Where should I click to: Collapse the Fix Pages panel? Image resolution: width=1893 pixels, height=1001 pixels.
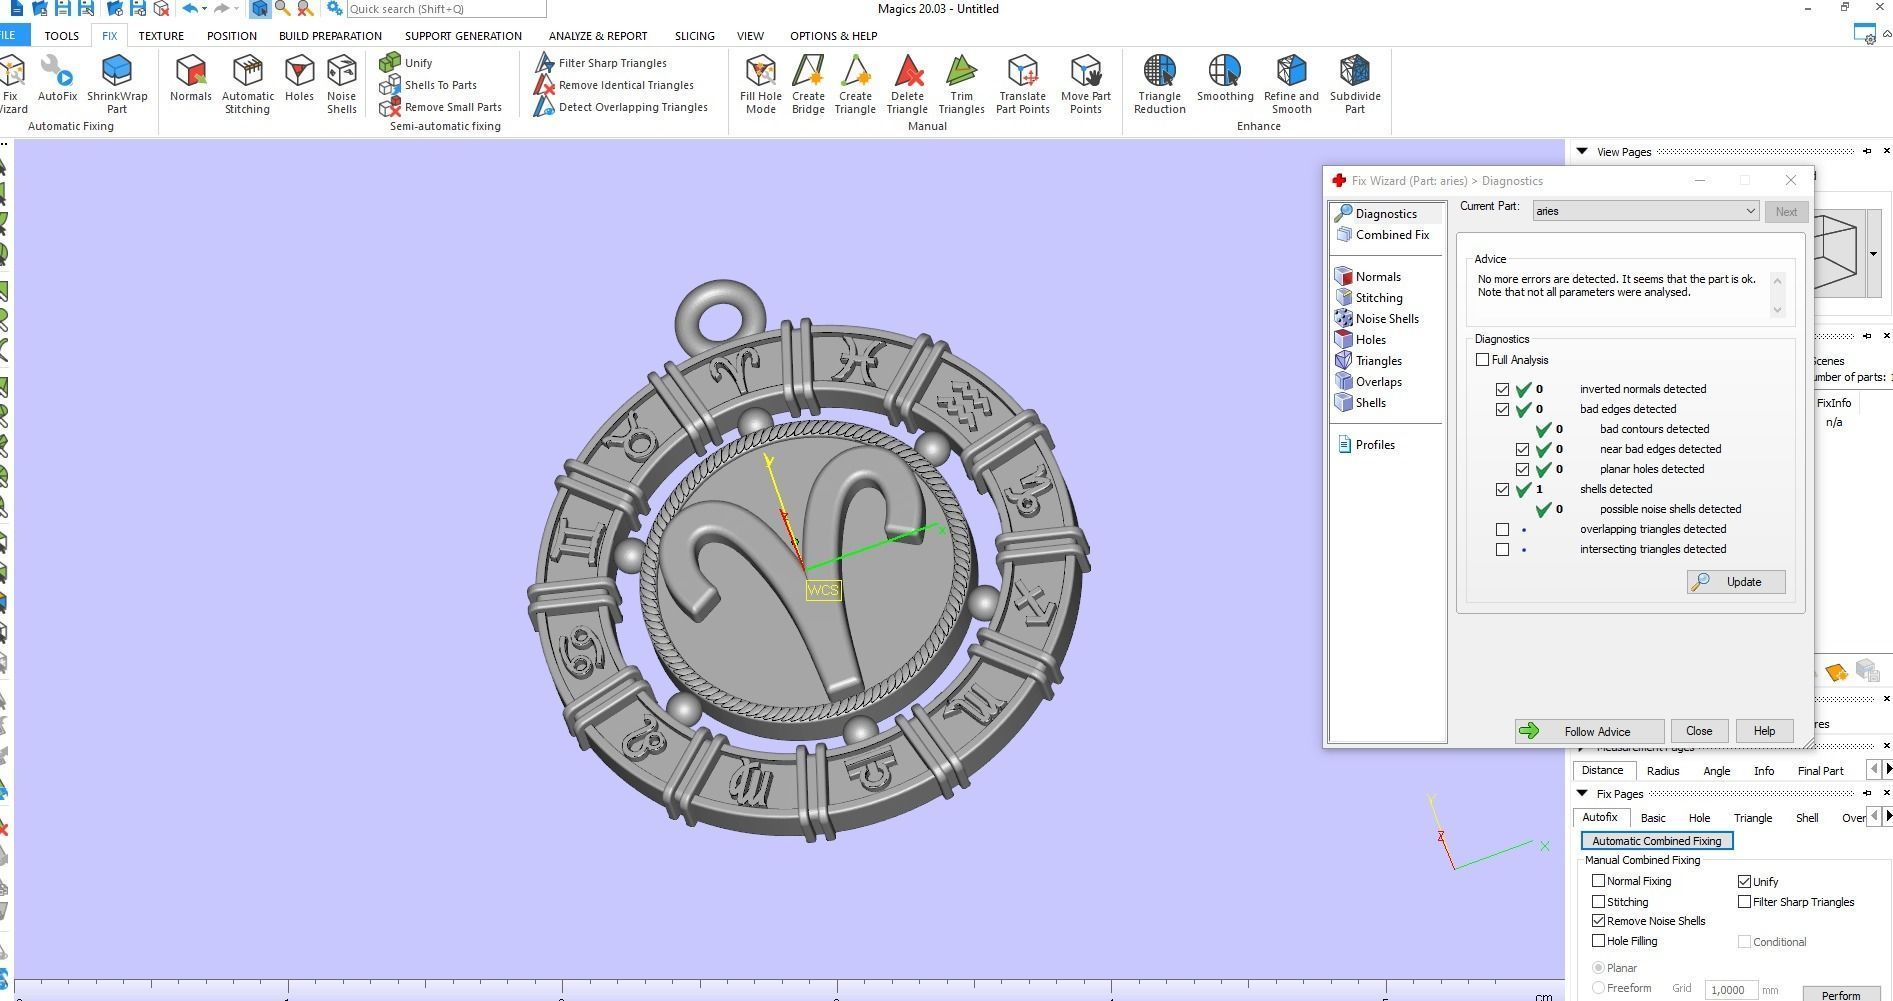[x=1582, y=794]
